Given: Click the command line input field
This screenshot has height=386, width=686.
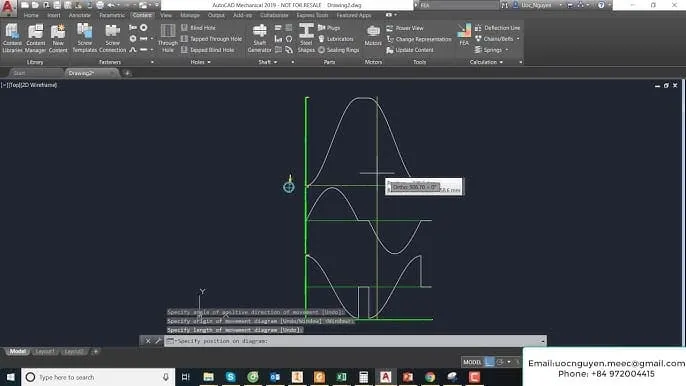Looking at the screenshot, I should (x=355, y=341).
